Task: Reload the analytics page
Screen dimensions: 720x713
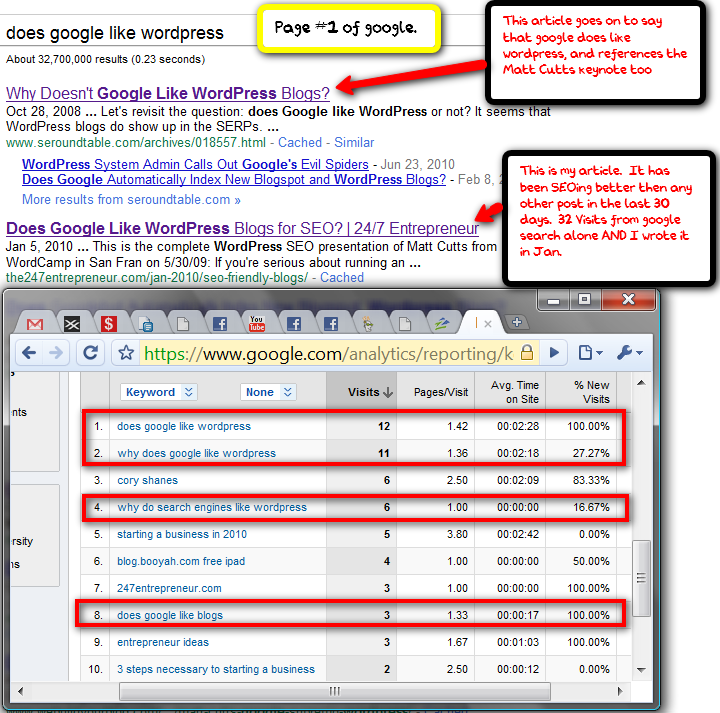Action: click(x=90, y=353)
